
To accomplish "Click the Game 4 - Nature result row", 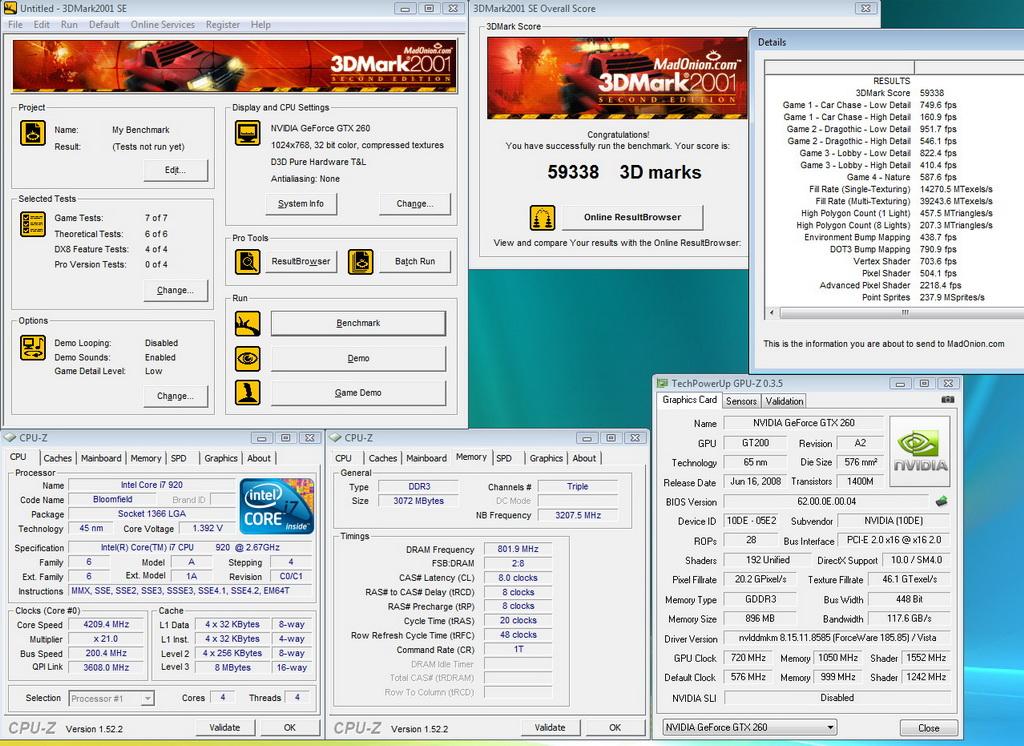I will (x=901, y=177).
